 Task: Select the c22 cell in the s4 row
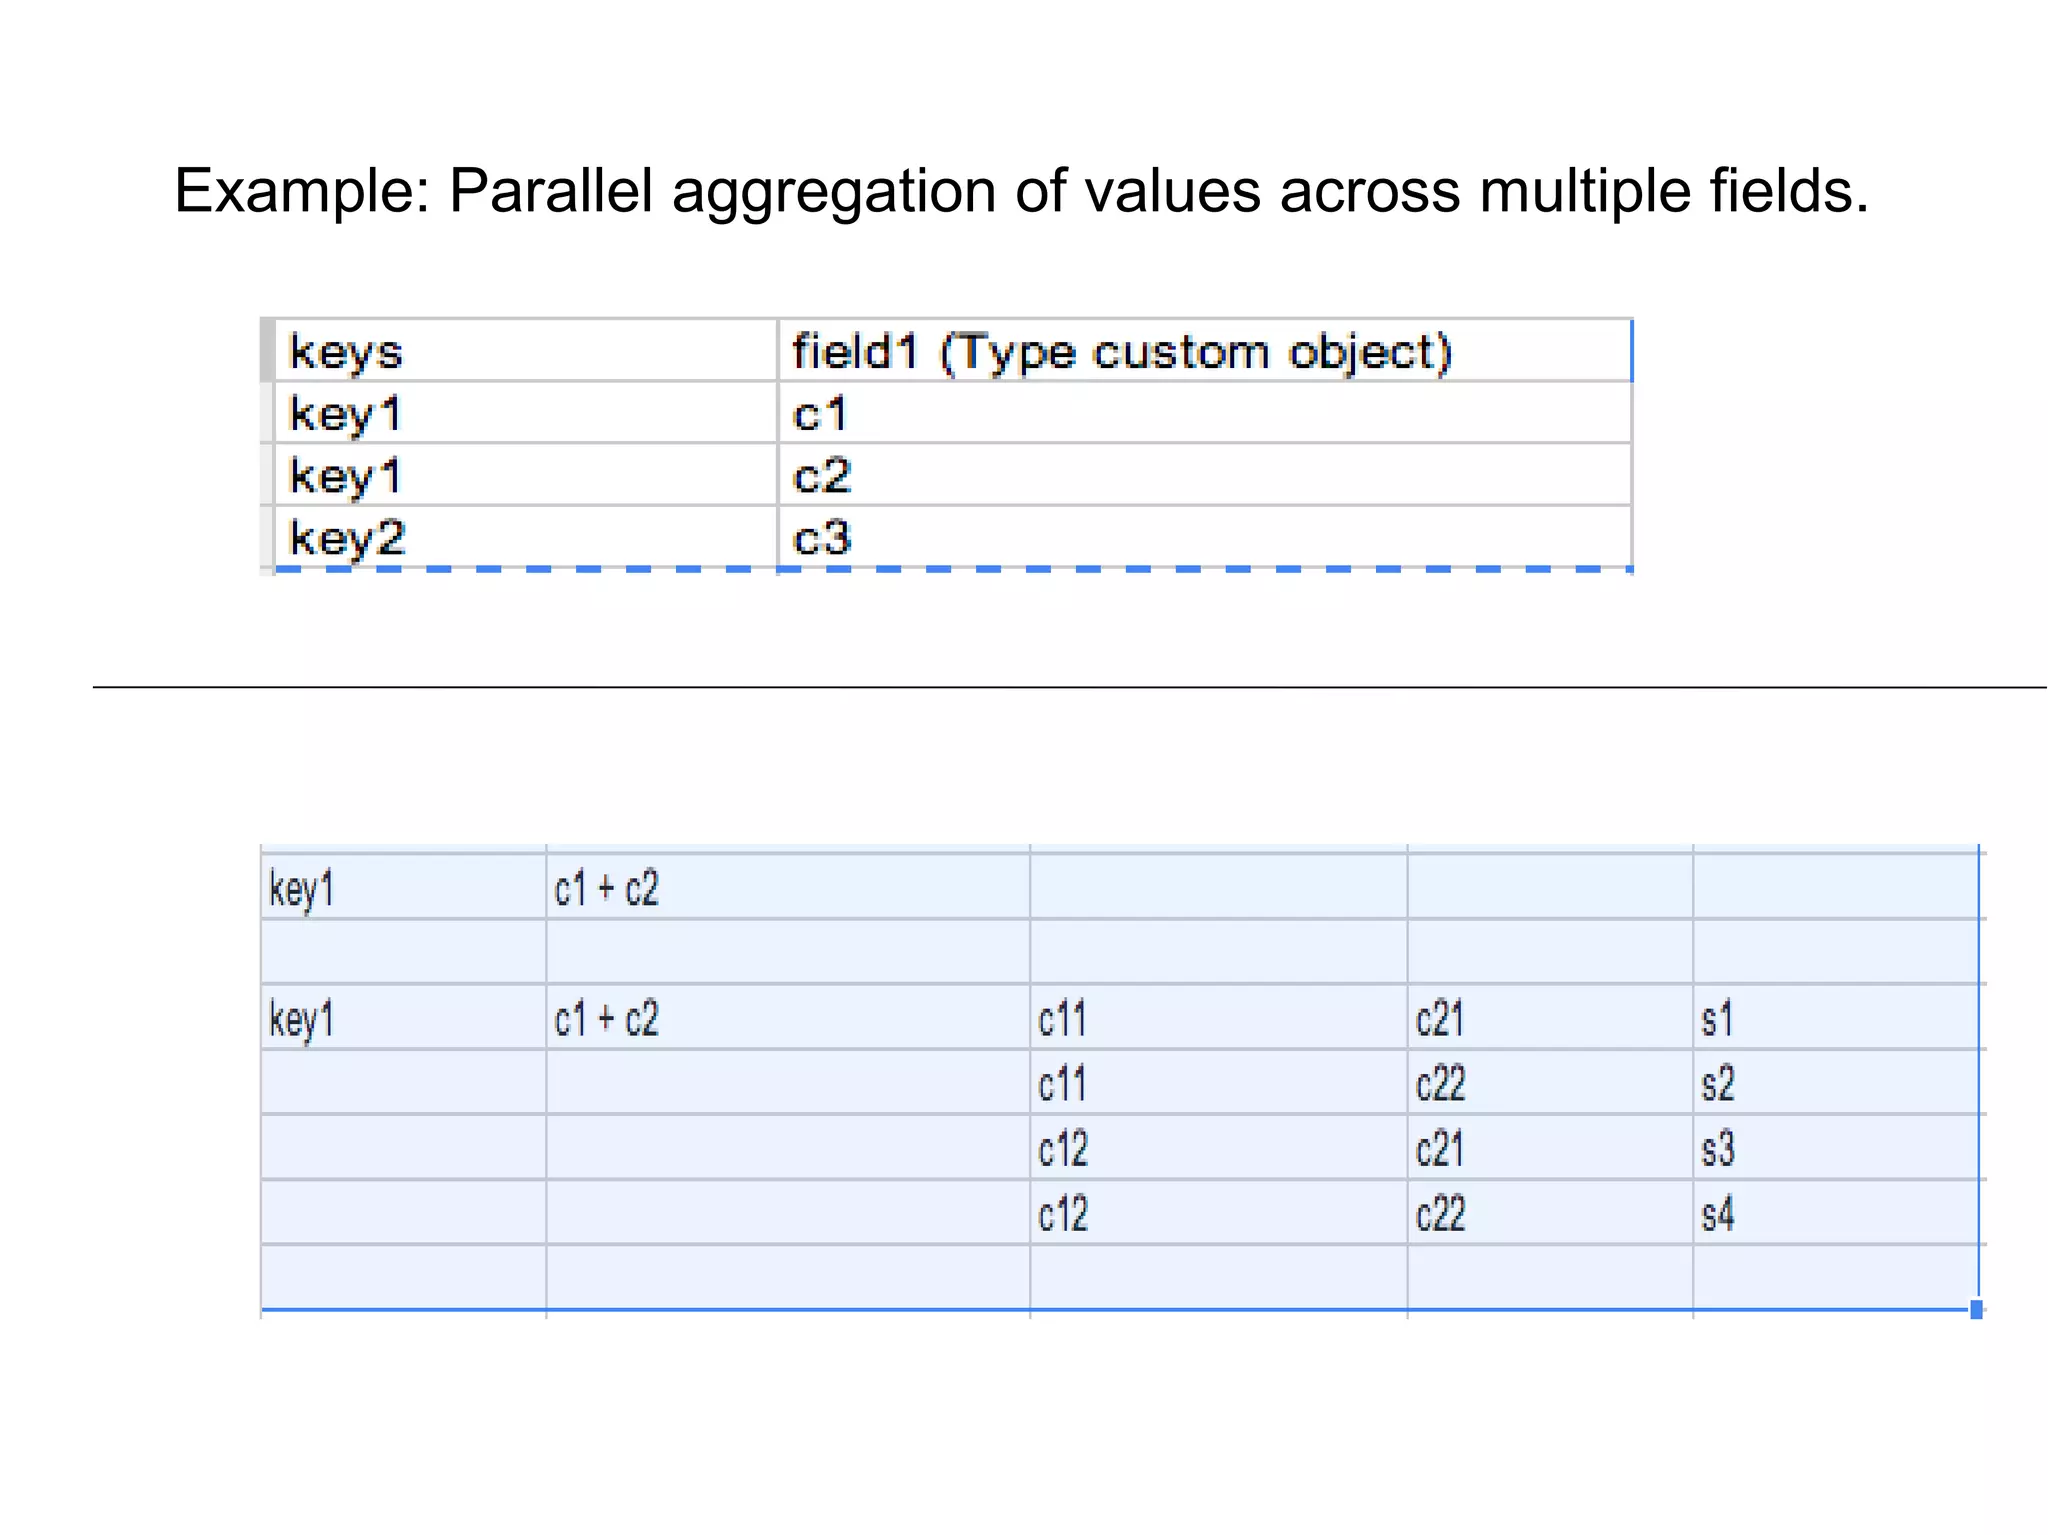(1550, 1213)
